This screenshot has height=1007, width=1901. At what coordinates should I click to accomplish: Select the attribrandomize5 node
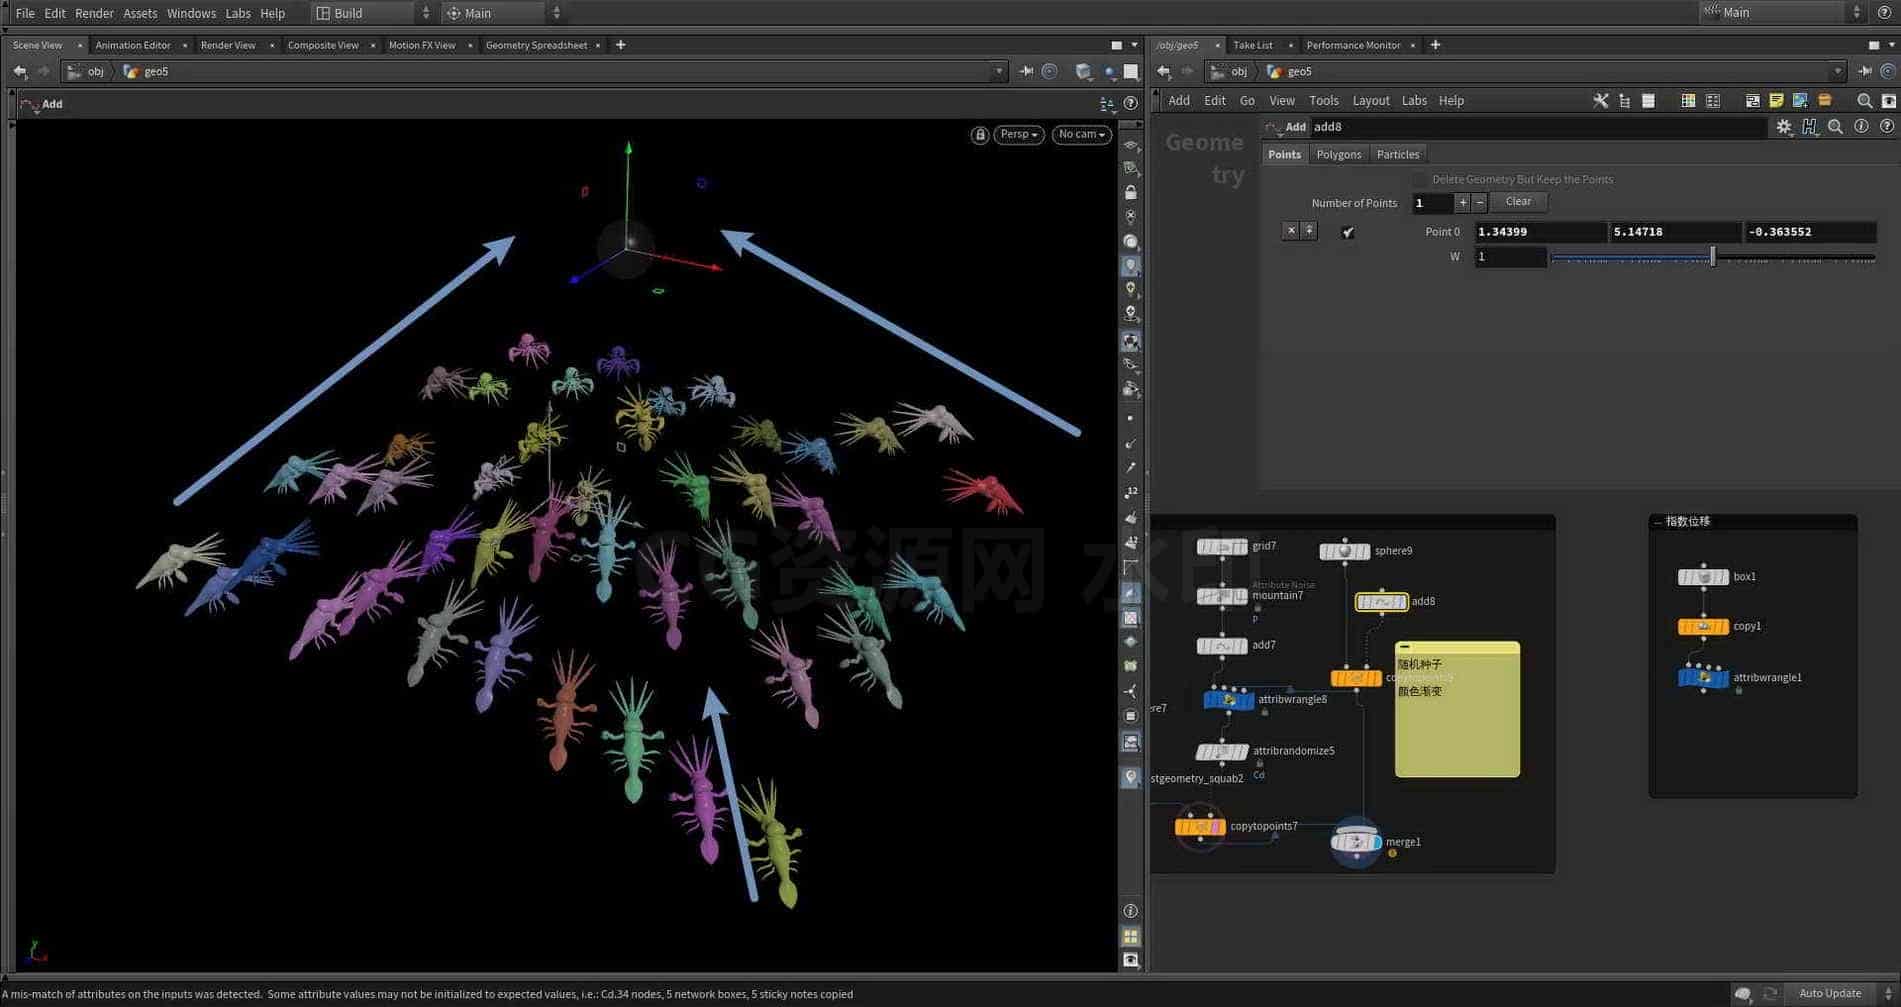tap(1222, 751)
